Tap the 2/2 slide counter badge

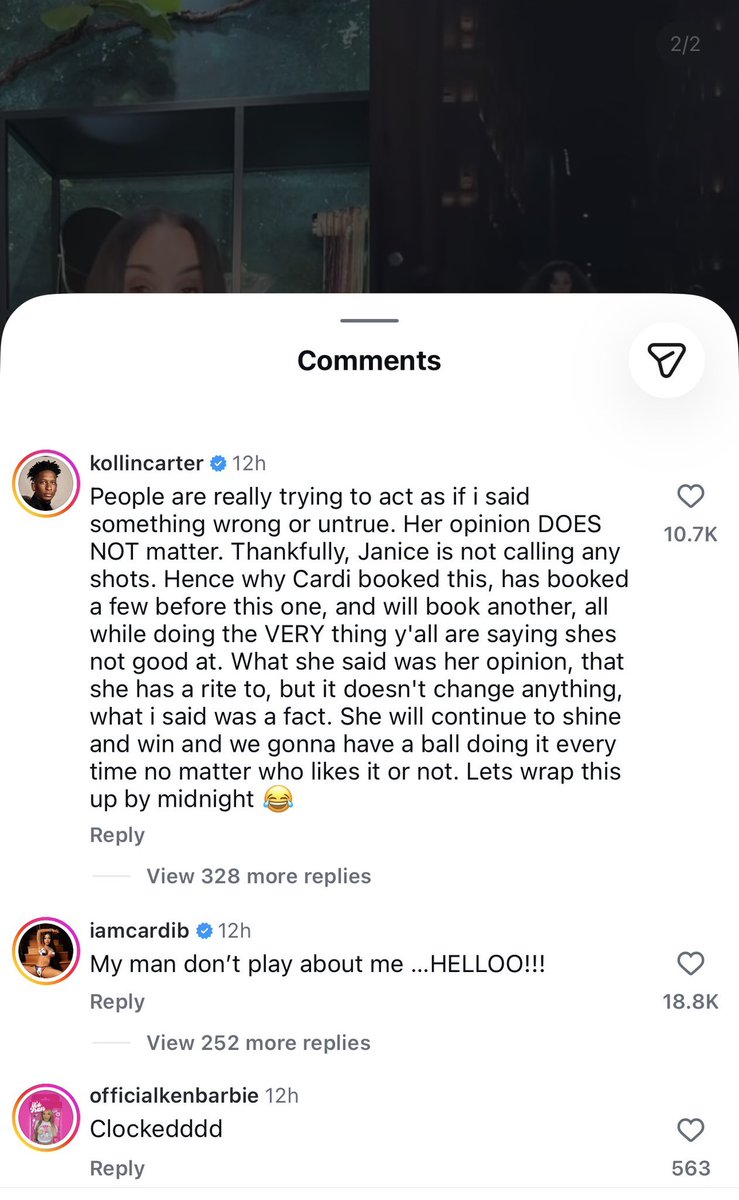click(x=685, y=45)
